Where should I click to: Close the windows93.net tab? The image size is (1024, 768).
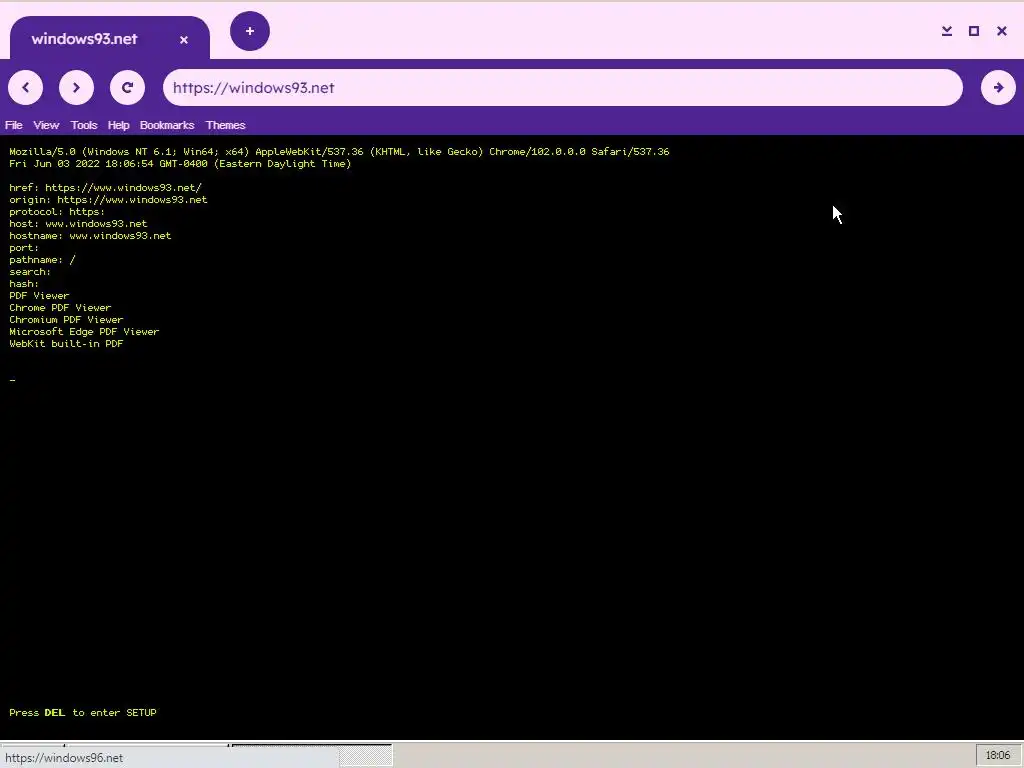point(184,40)
